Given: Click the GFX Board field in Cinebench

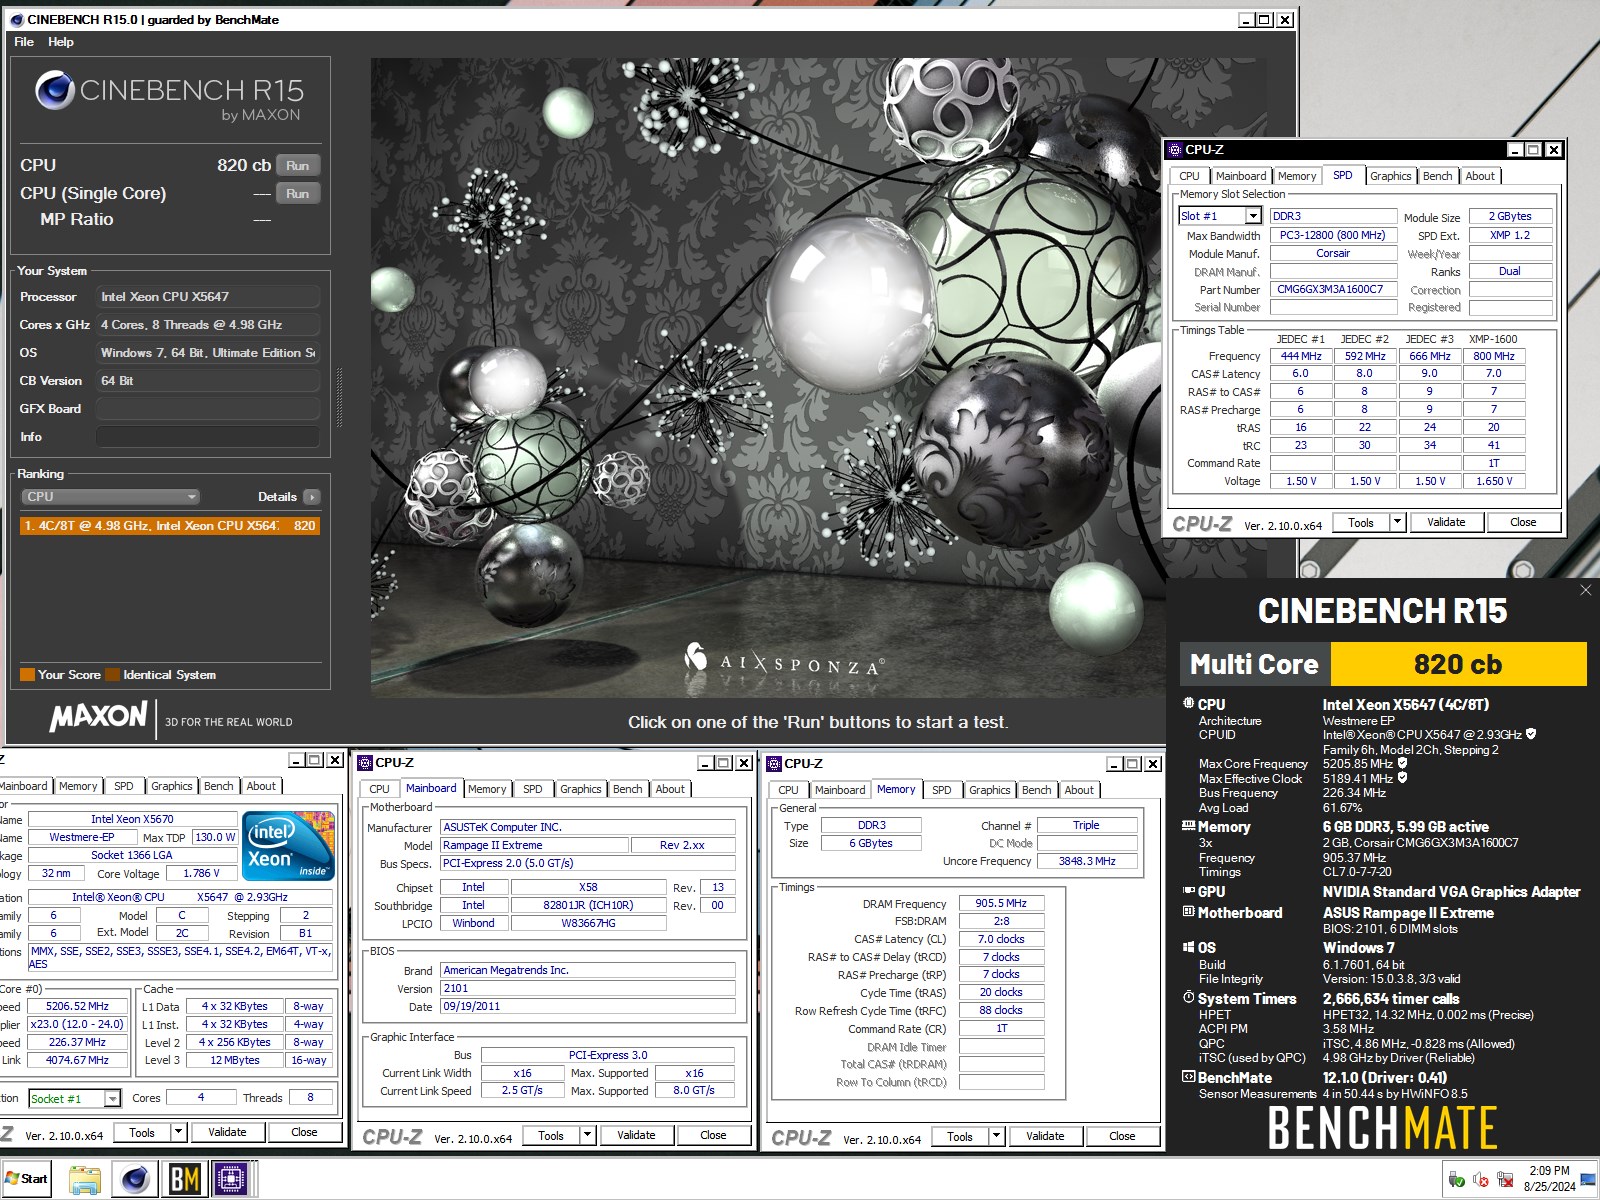Looking at the screenshot, I should [208, 409].
